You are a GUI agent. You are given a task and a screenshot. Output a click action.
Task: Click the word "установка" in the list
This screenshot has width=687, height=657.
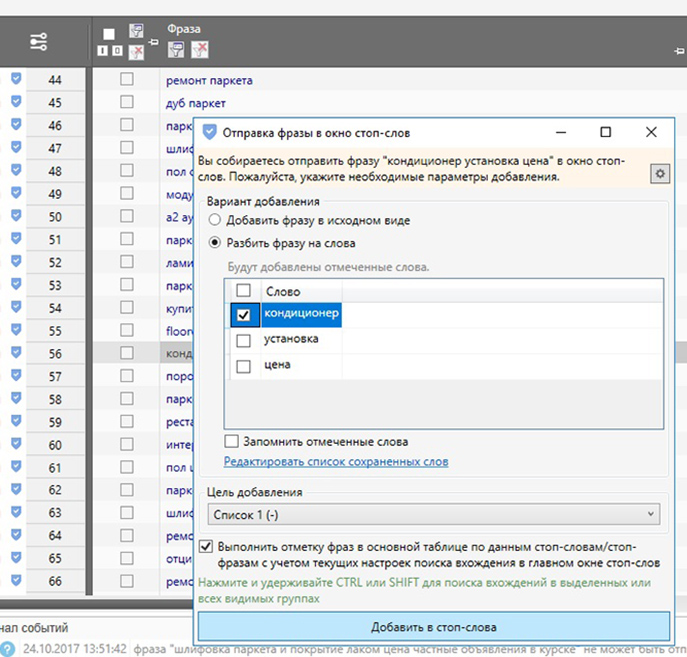(x=291, y=339)
